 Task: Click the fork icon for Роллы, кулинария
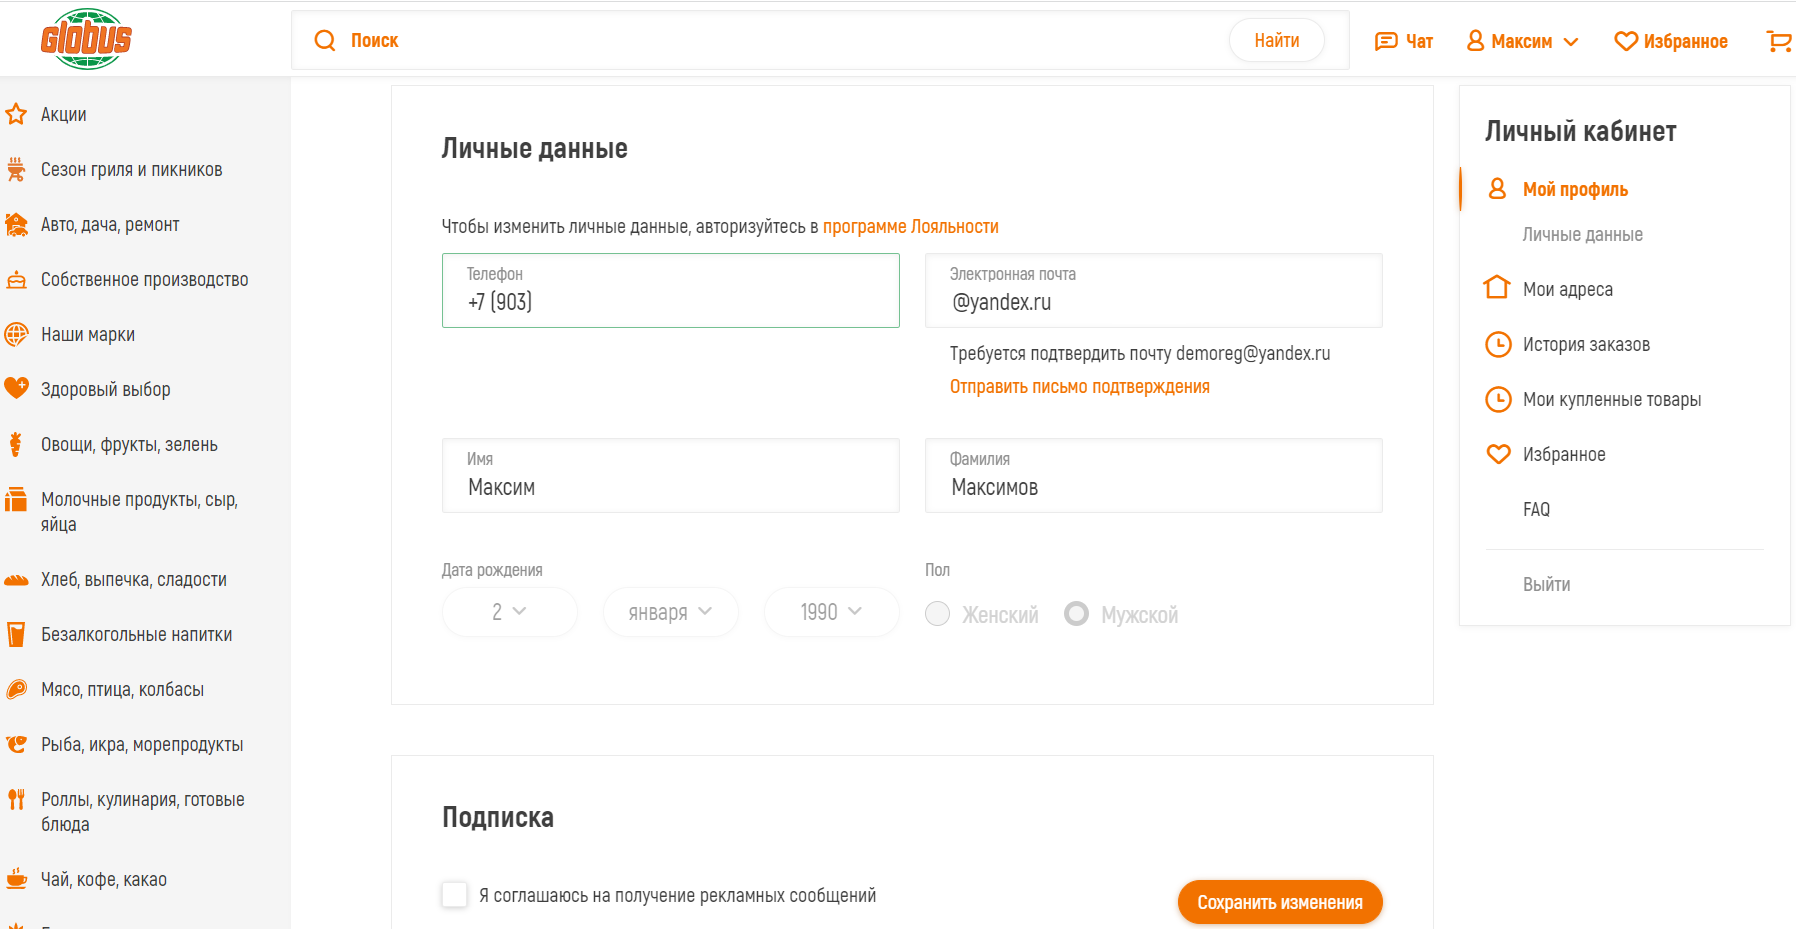(16, 799)
